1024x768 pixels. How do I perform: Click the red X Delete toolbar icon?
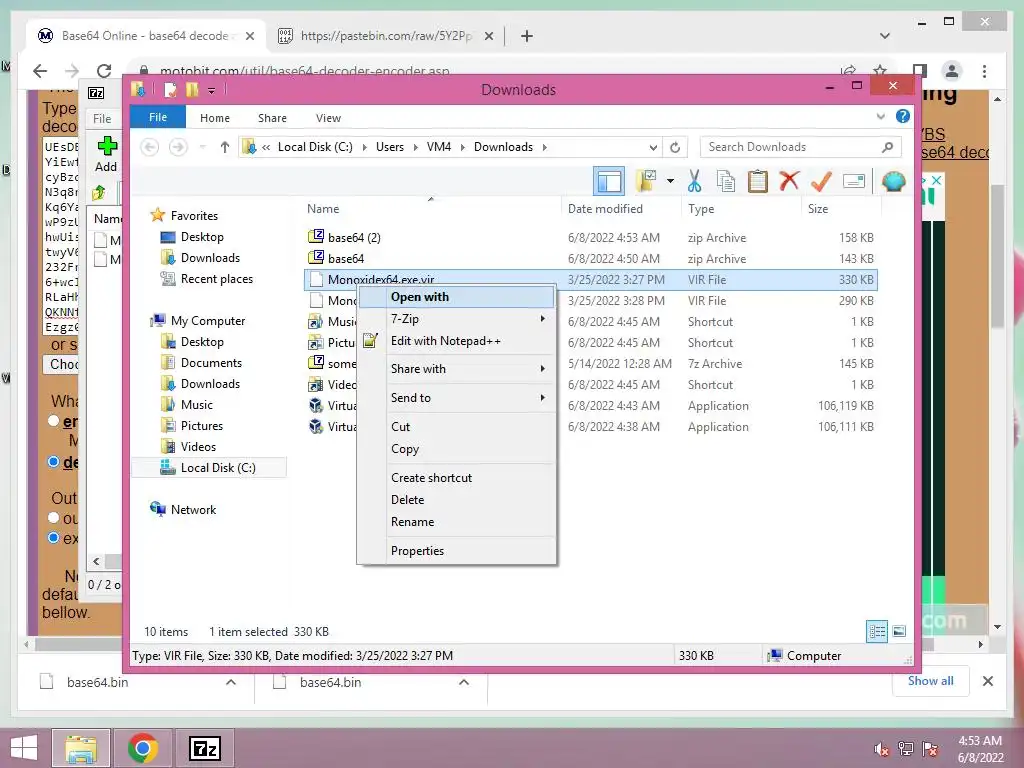pos(789,180)
